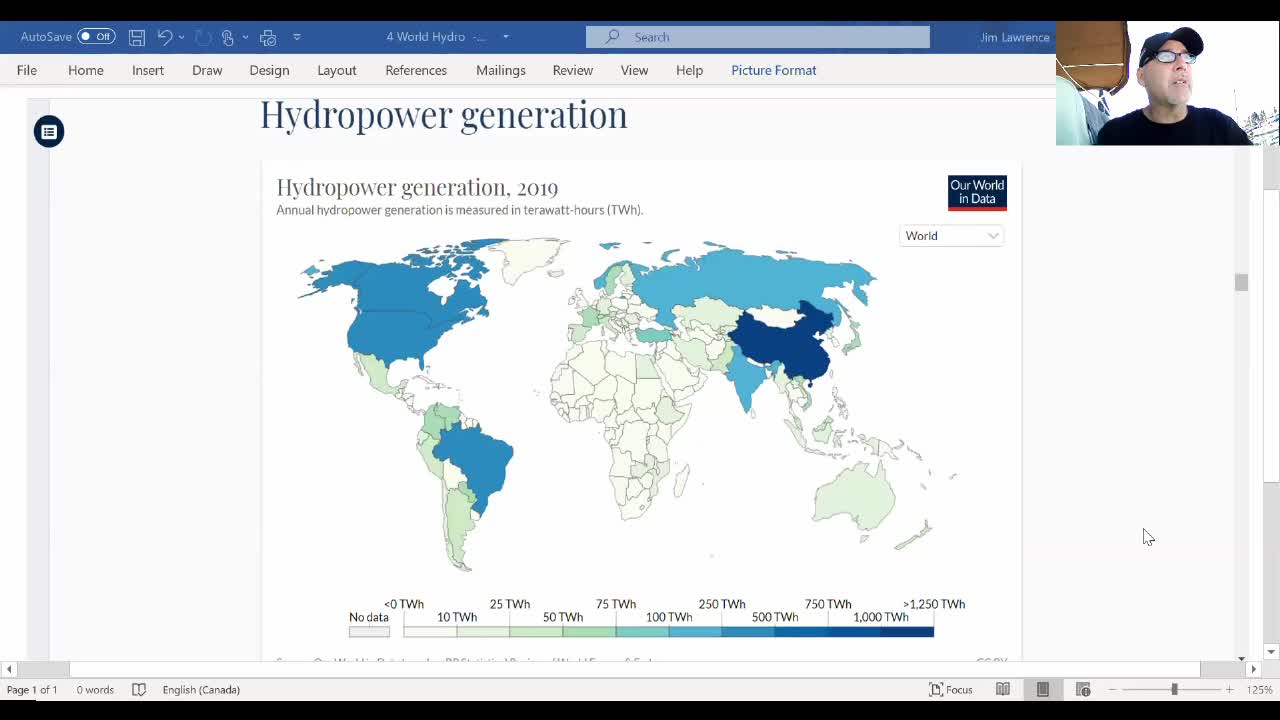Toggle Touch/Mouse mode icon
The height and width of the screenshot is (720, 1280).
[x=228, y=37]
